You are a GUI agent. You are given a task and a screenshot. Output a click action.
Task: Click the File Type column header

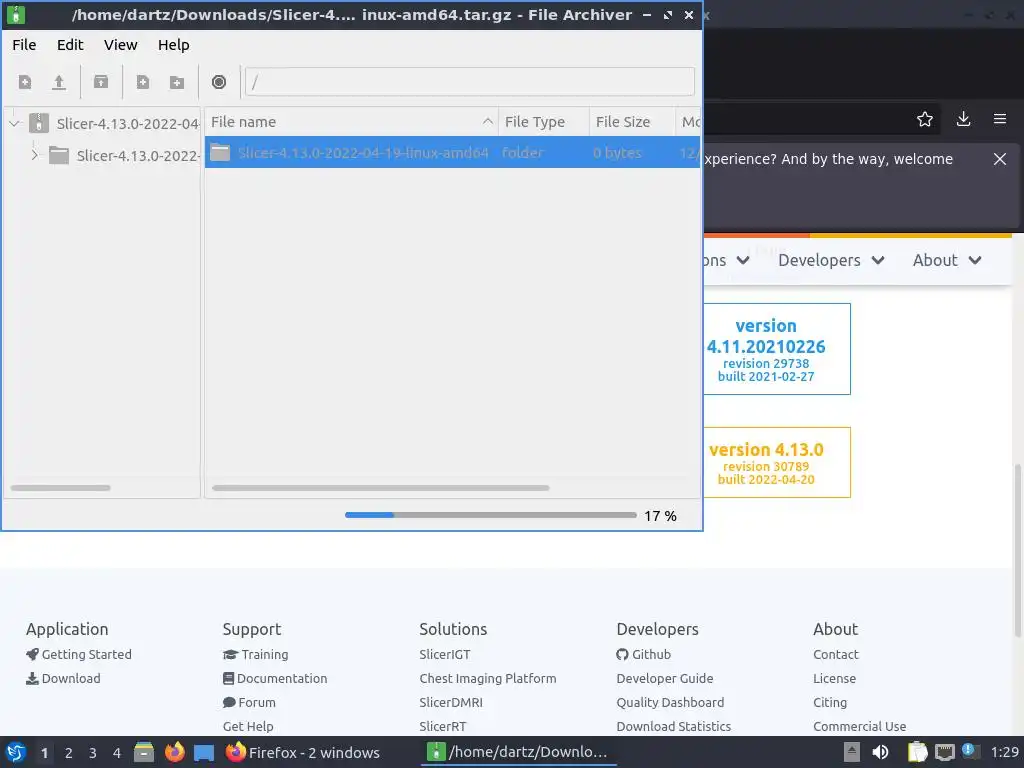tap(543, 121)
